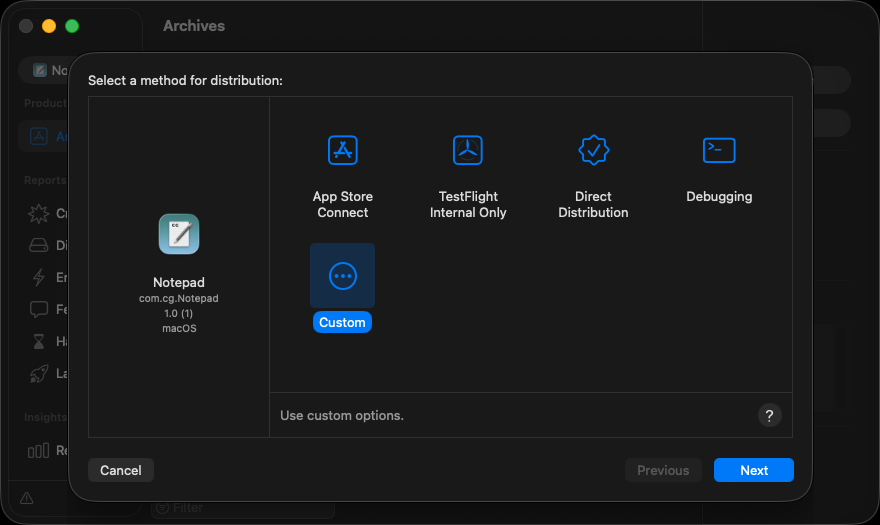
Task: Click the highlighted Custom label
Action: point(342,323)
